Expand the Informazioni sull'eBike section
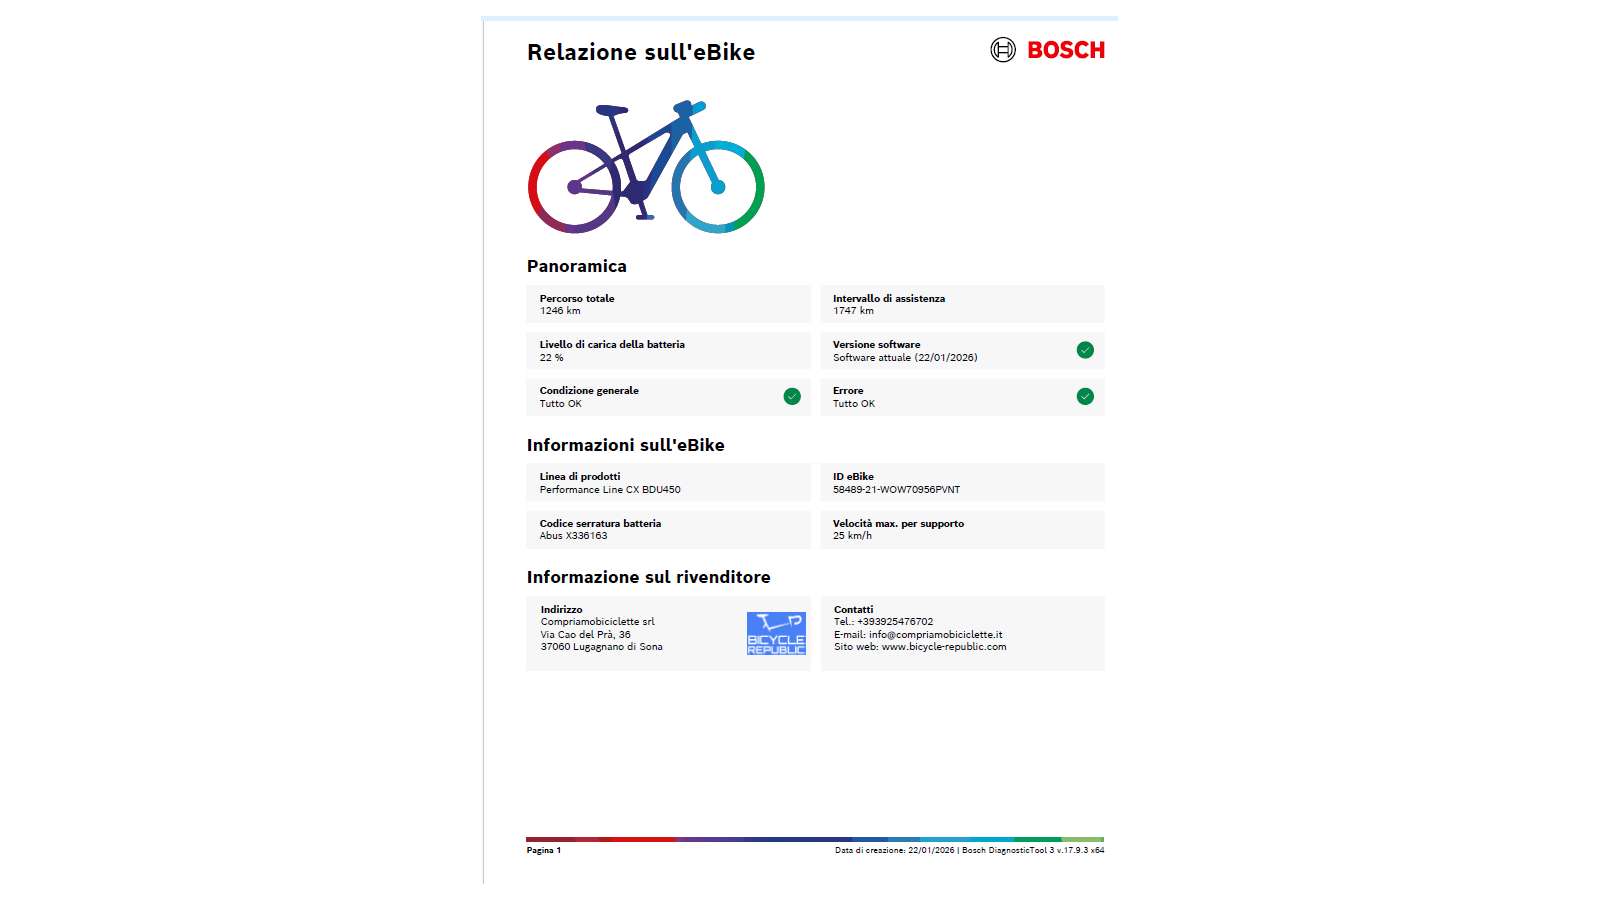This screenshot has width=1600, height=900. tap(626, 444)
